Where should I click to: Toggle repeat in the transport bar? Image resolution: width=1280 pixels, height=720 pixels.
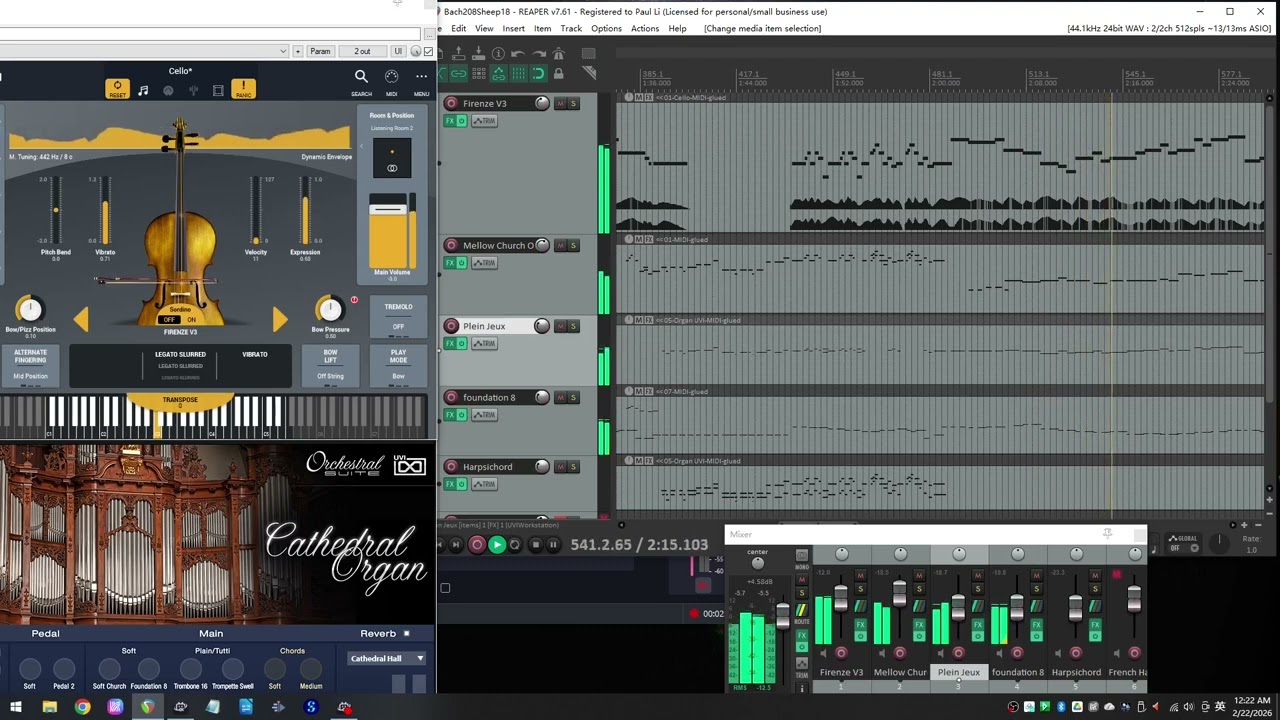coord(515,545)
